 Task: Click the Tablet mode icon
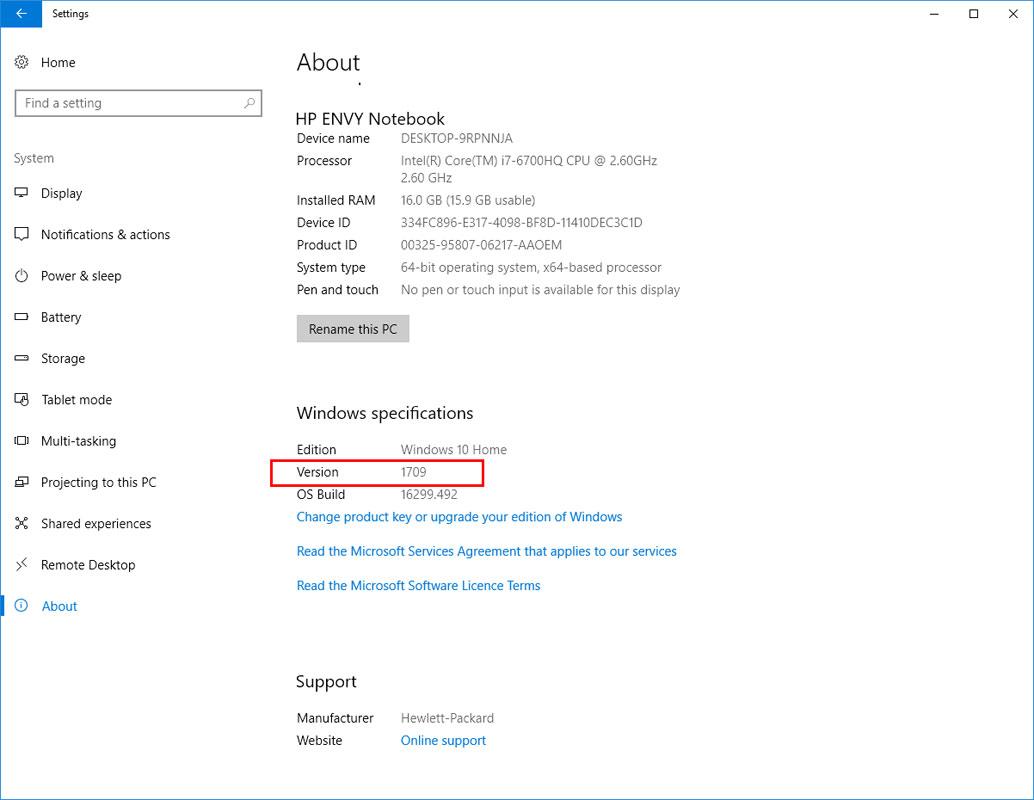22,399
